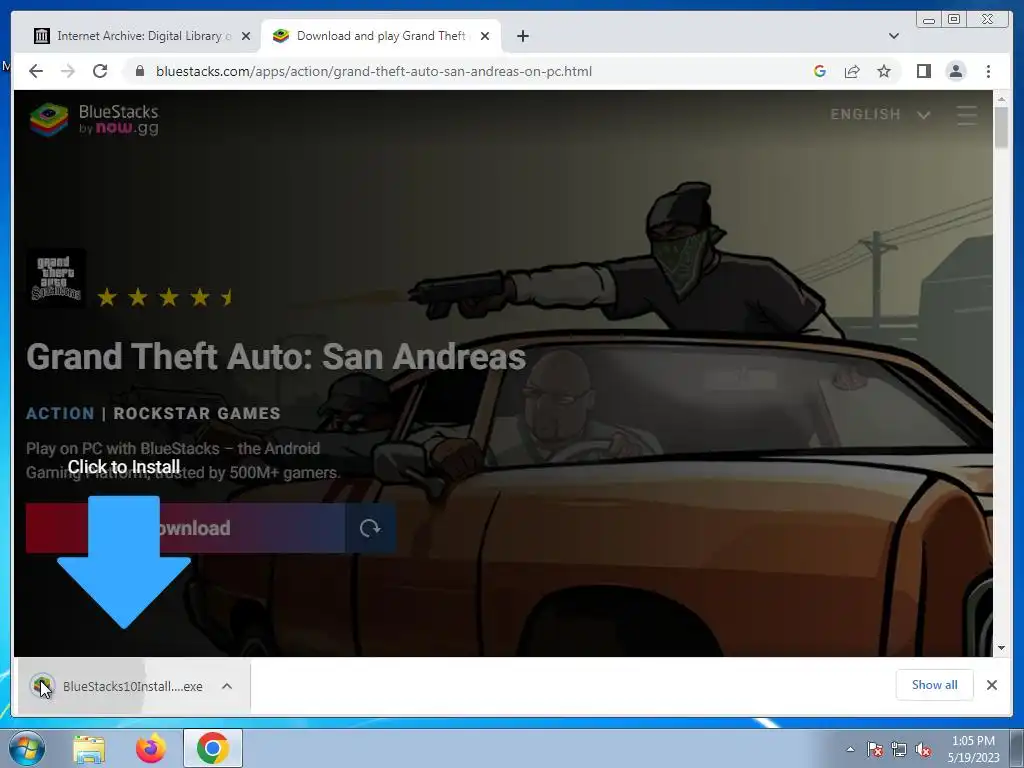1024x768 pixels.
Task: Open a new tab with plus button
Action: coord(522,36)
